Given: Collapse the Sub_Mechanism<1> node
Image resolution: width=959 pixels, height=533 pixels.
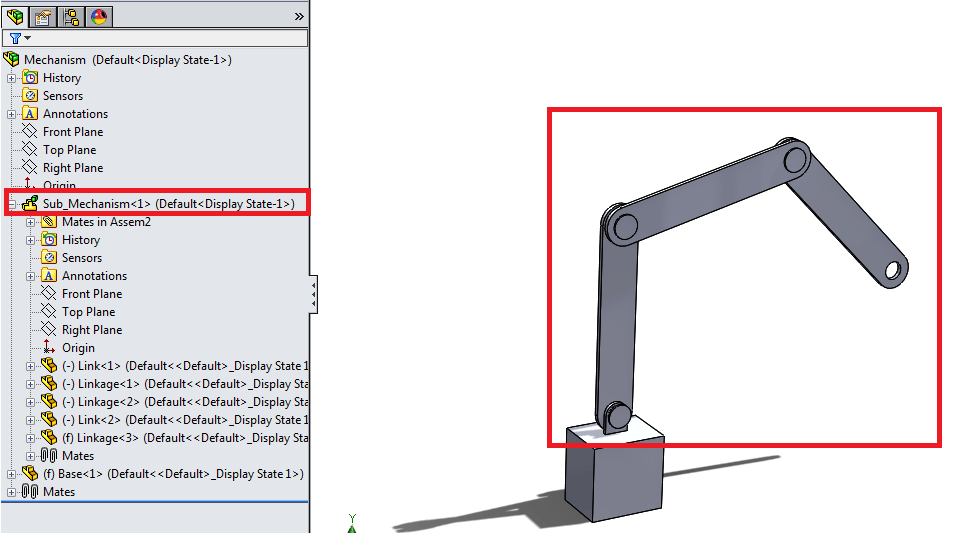Looking at the screenshot, I should coord(11,204).
